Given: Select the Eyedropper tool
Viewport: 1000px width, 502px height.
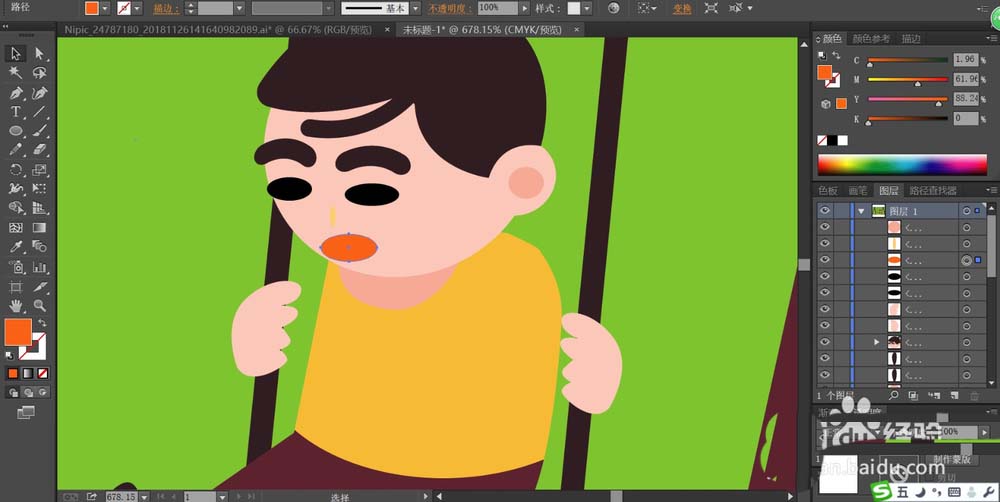Looking at the screenshot, I should point(16,246).
